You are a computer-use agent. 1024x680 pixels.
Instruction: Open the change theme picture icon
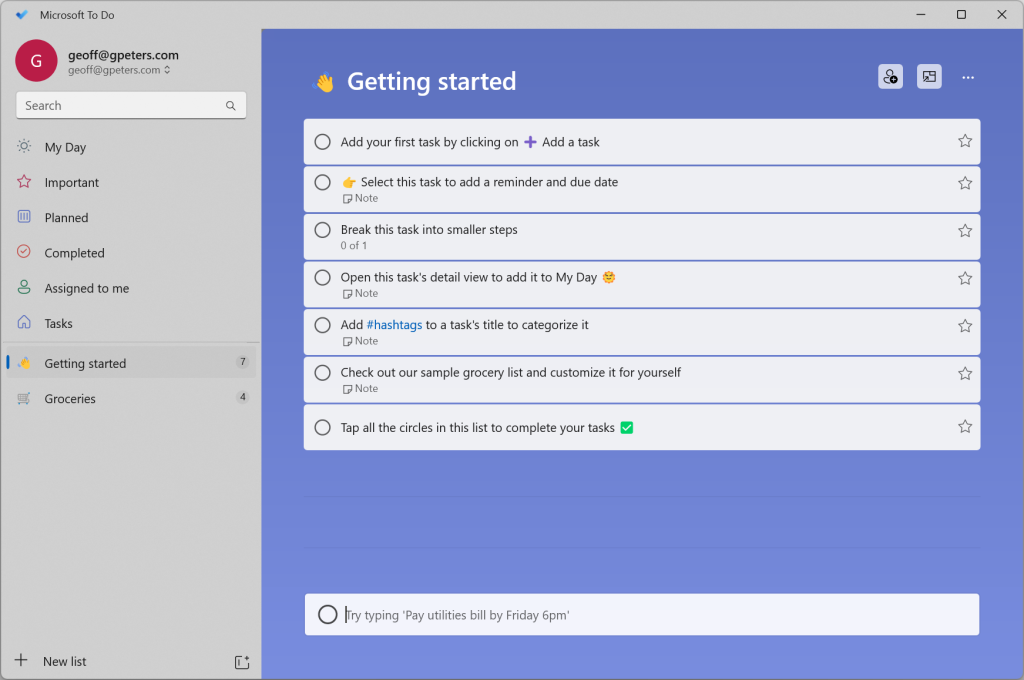[929, 77]
